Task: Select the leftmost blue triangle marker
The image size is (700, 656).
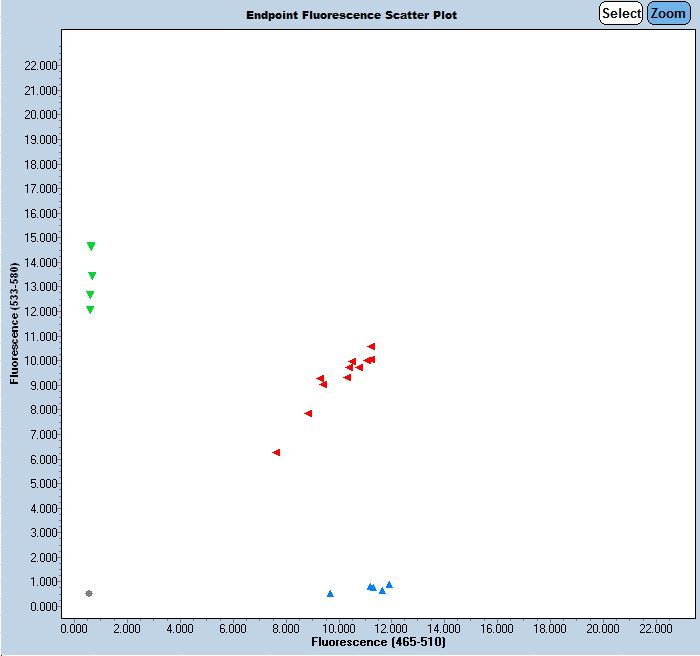Action: click(x=330, y=594)
